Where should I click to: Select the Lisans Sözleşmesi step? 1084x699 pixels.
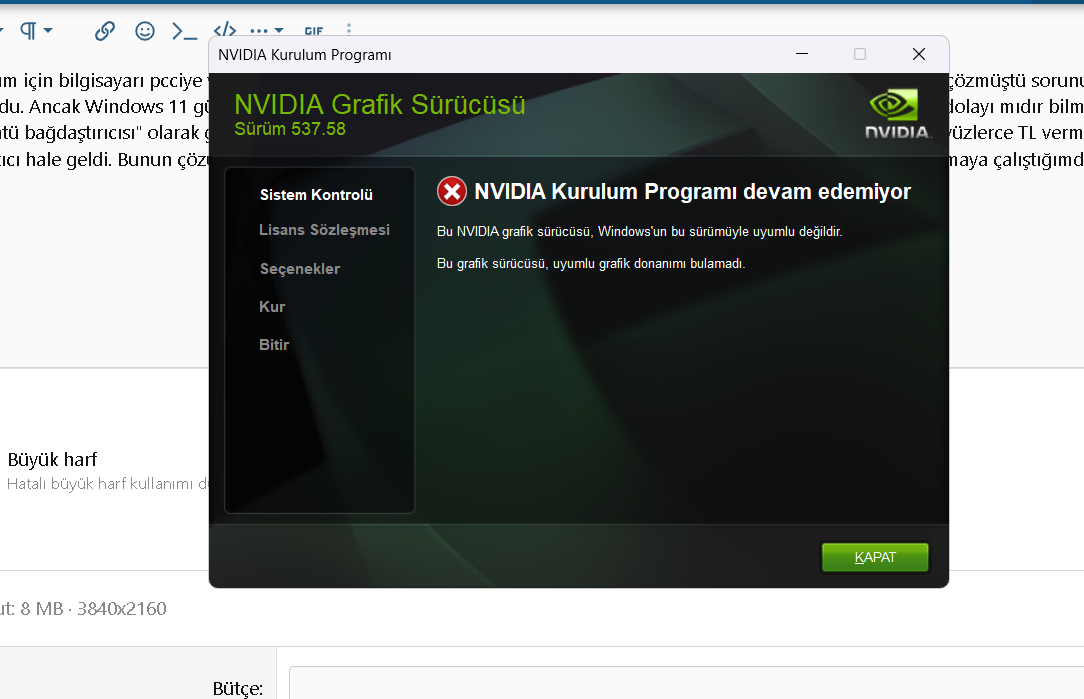tap(324, 230)
